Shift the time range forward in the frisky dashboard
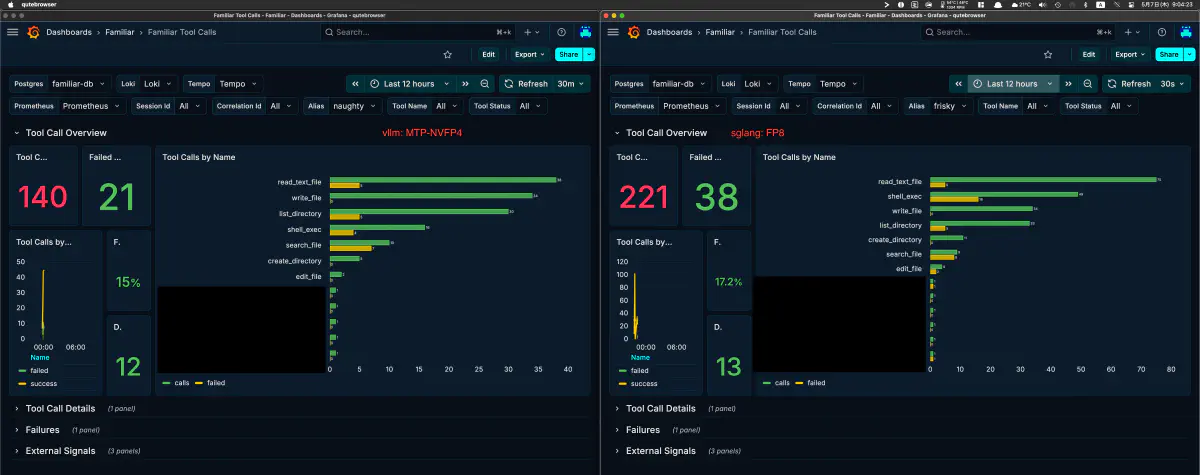The height and width of the screenshot is (475, 1200). coord(1068,84)
